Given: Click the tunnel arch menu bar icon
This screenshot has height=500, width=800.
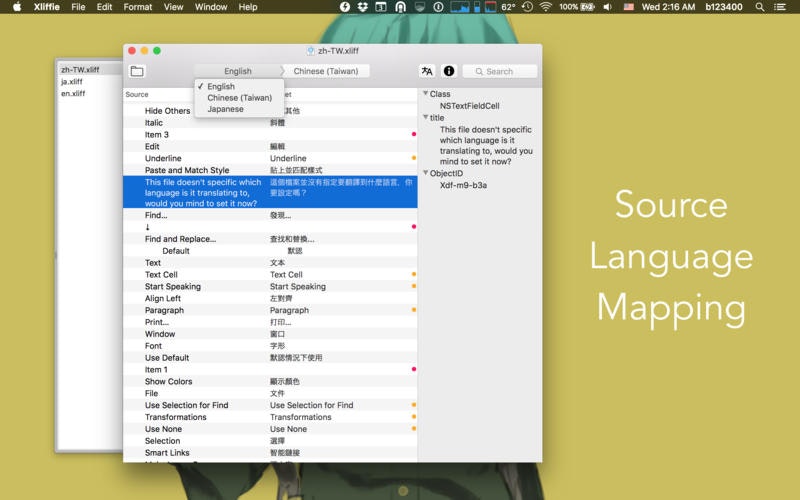Looking at the screenshot, I should (x=401, y=7).
